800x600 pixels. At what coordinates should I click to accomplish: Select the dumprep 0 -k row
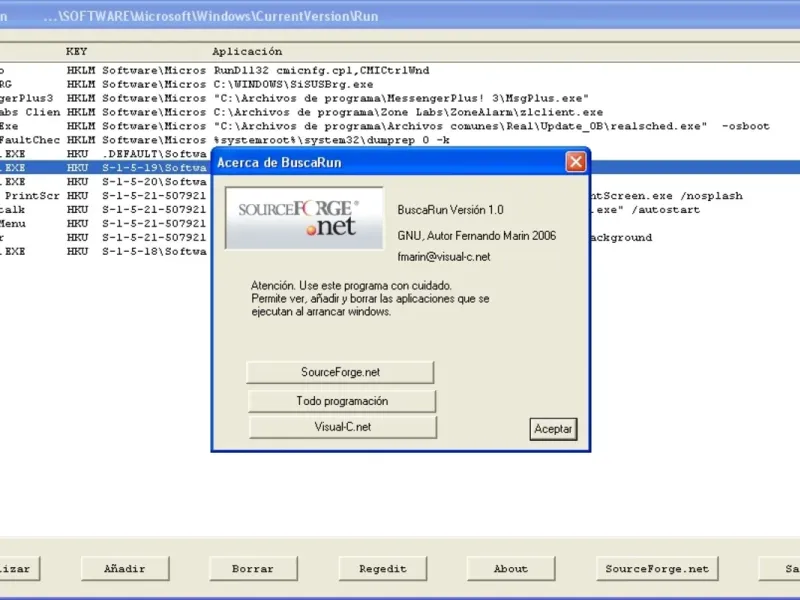tap(400, 140)
